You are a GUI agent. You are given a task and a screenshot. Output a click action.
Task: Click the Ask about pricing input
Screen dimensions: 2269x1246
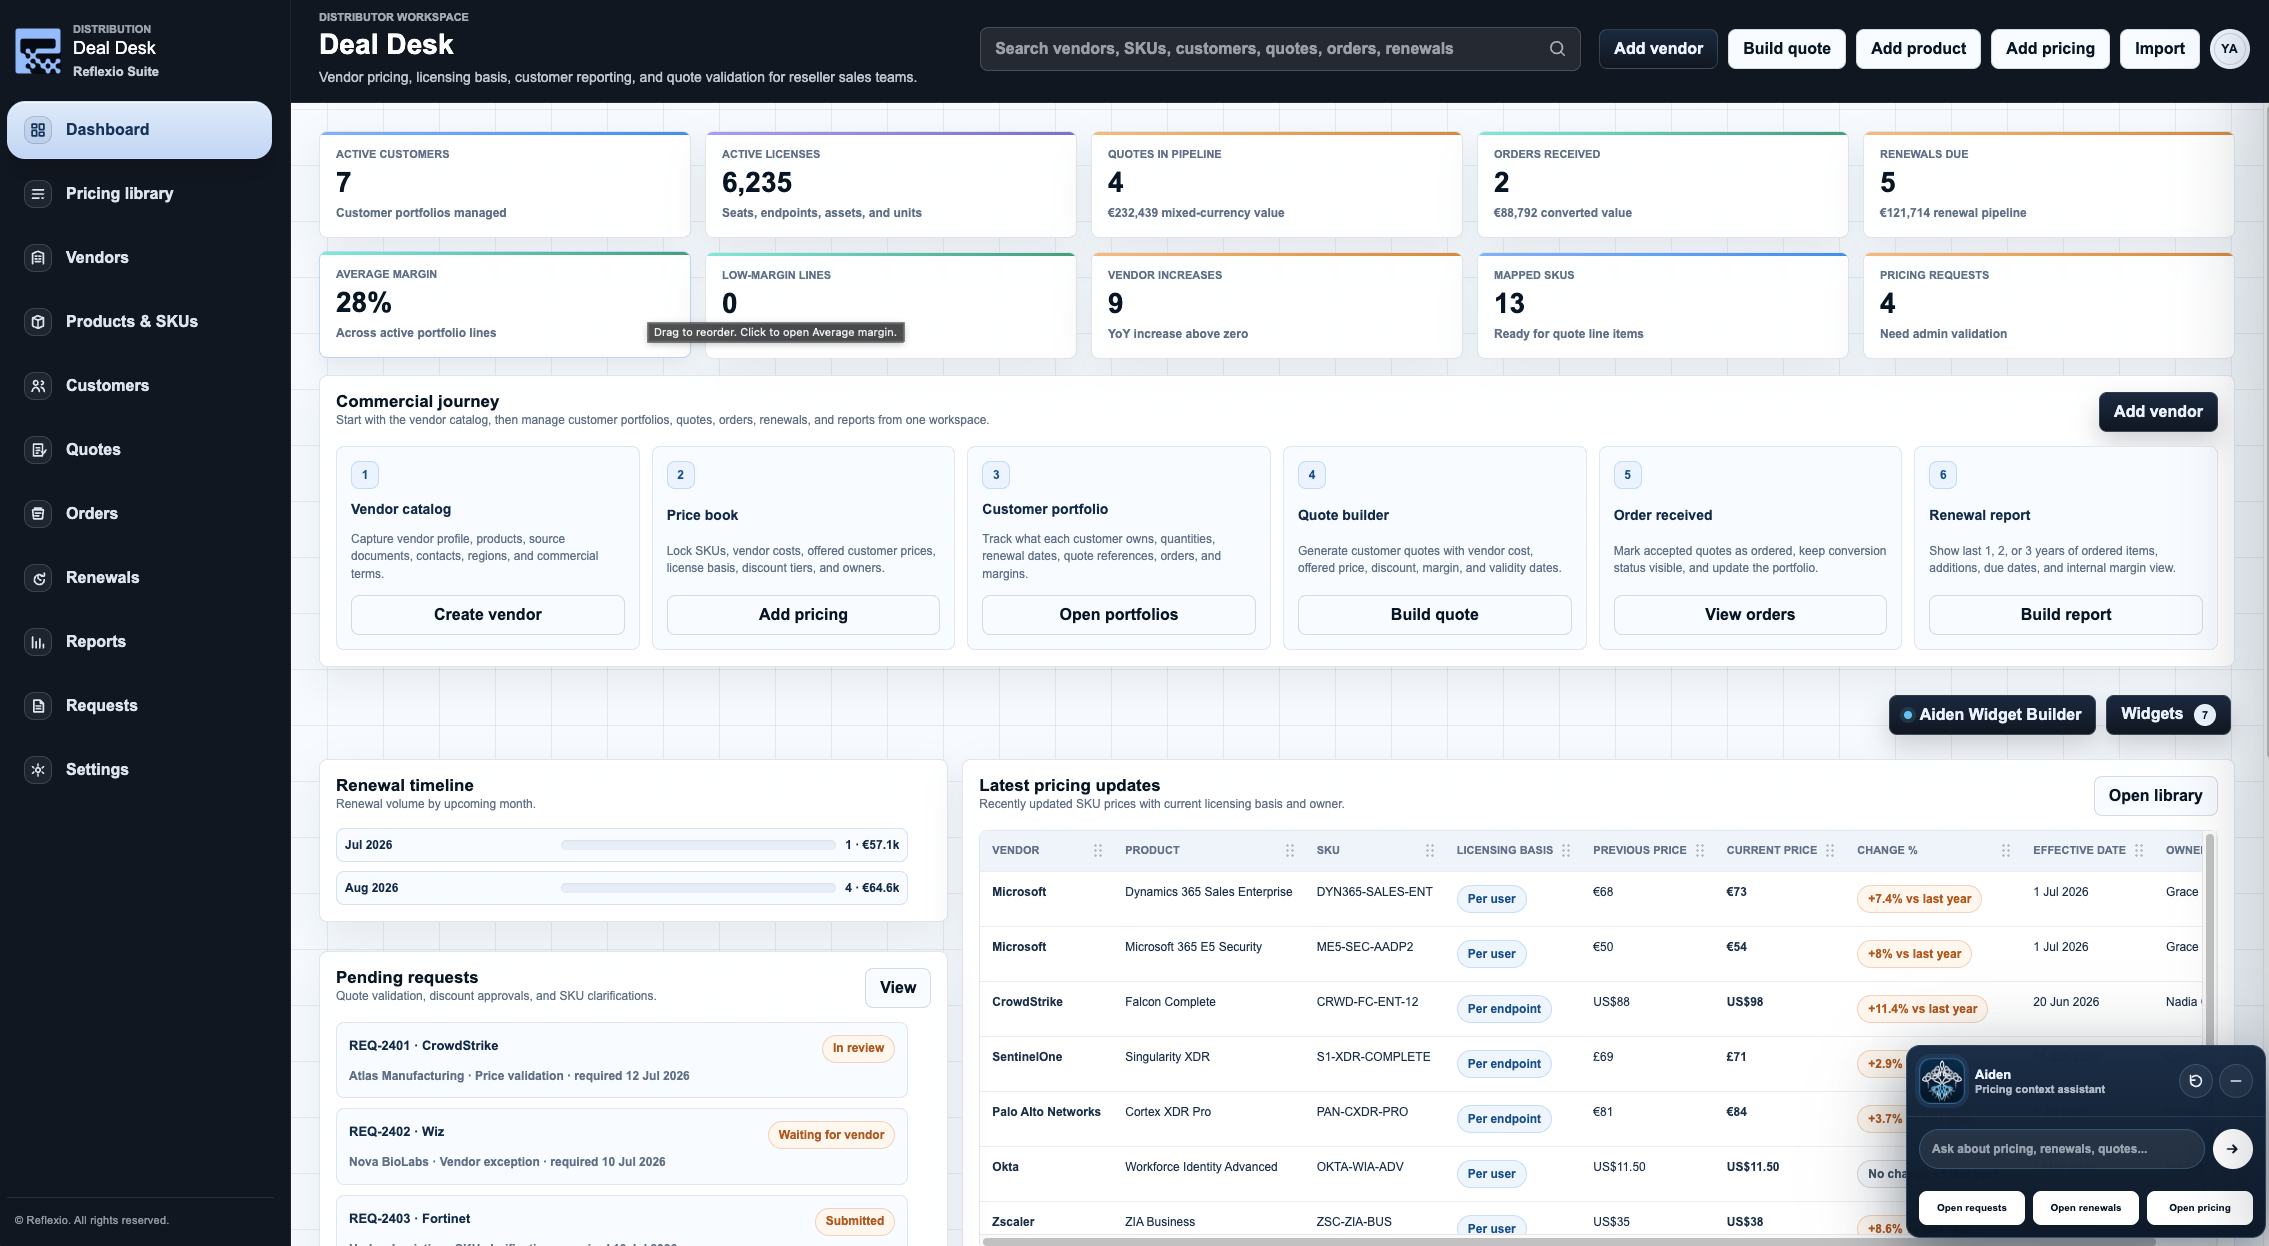tap(2061, 1149)
